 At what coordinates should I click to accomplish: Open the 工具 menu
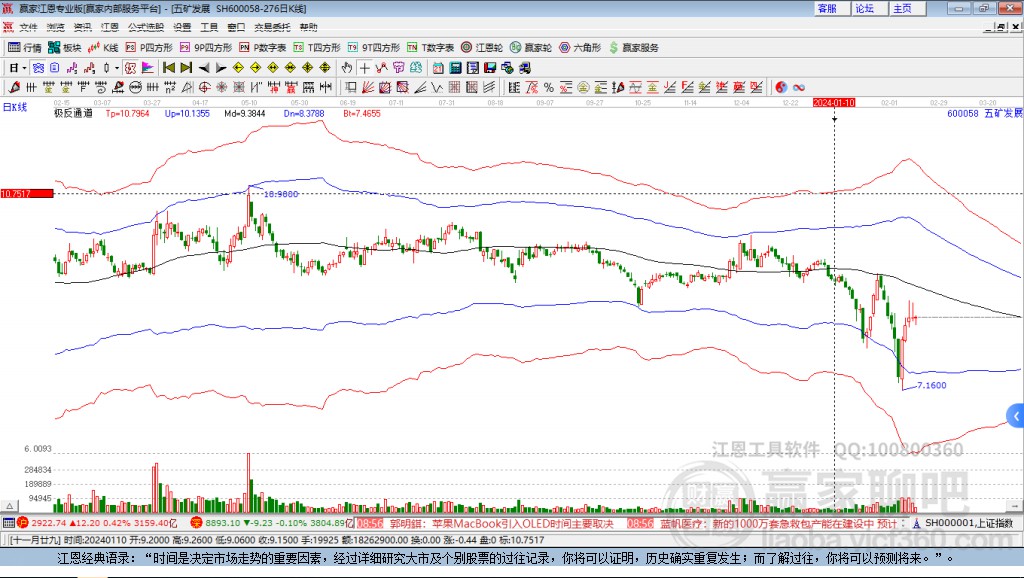click(209, 27)
